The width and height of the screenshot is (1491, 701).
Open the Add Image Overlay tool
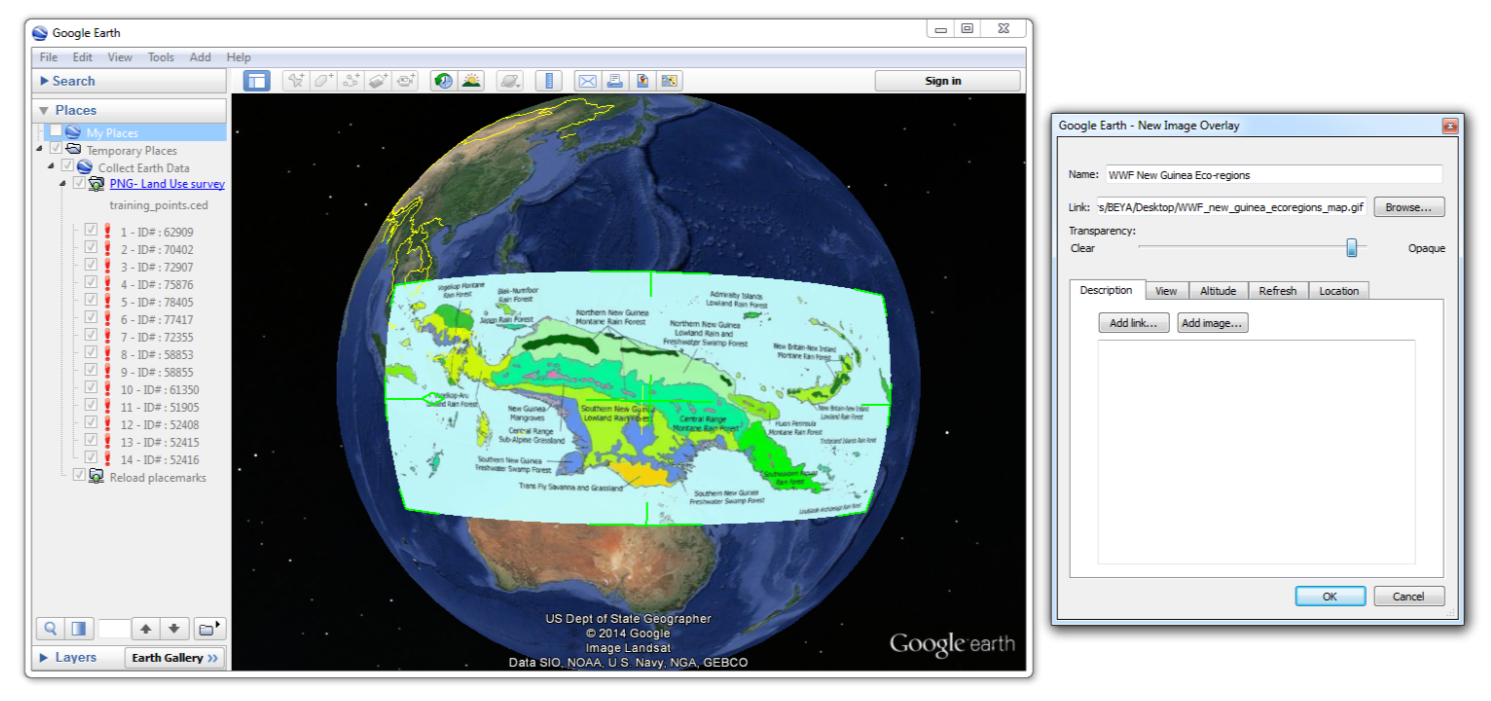point(377,80)
